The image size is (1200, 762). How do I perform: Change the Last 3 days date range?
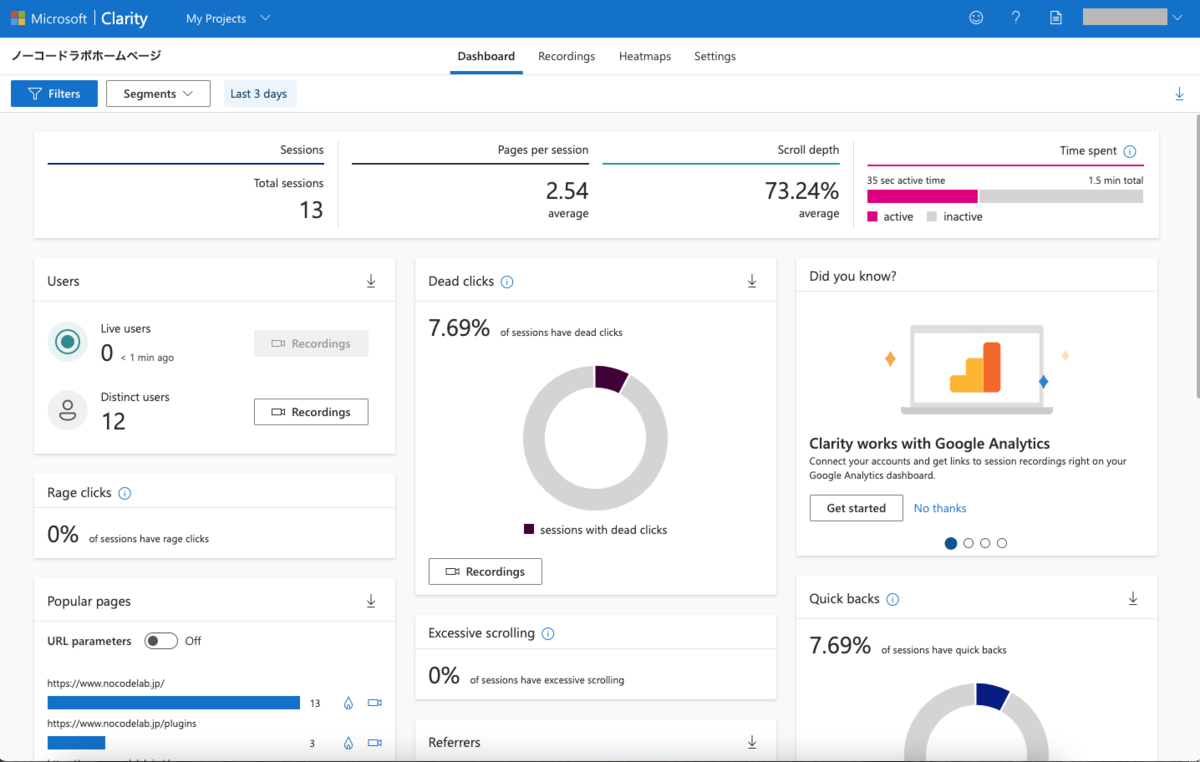tap(259, 94)
